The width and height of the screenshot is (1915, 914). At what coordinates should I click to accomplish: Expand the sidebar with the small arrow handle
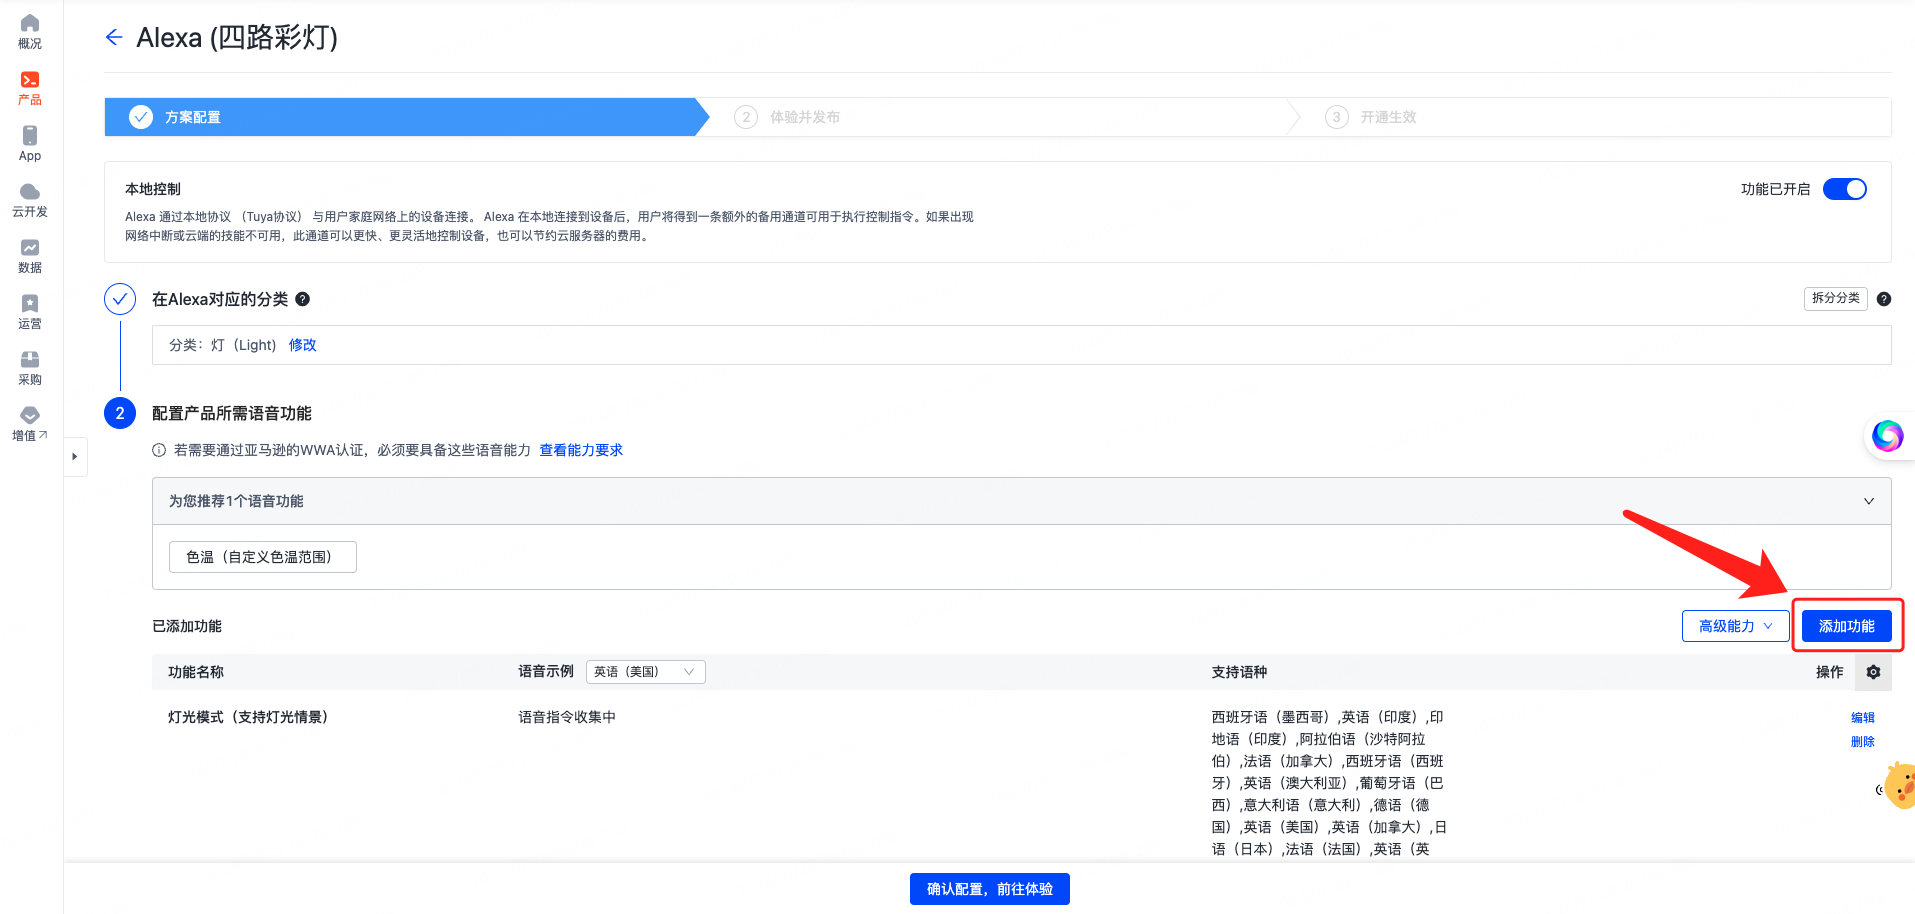point(75,457)
